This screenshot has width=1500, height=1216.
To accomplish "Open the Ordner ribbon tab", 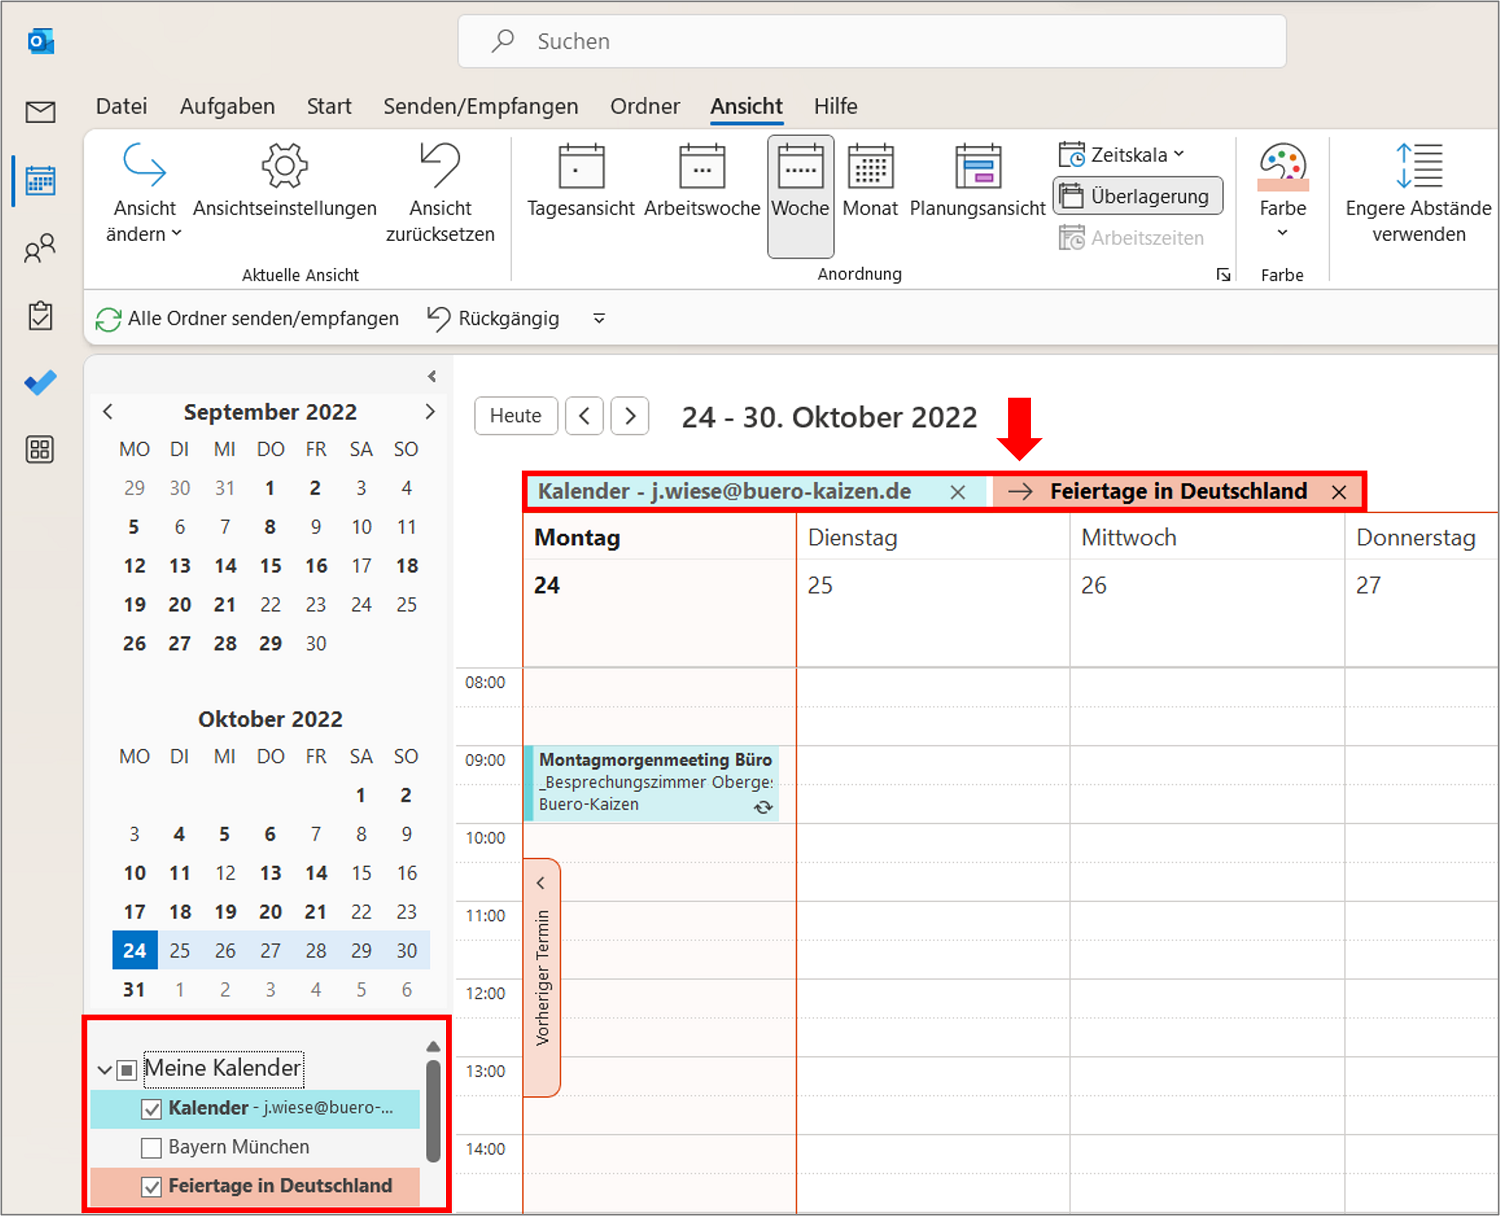I will [645, 106].
